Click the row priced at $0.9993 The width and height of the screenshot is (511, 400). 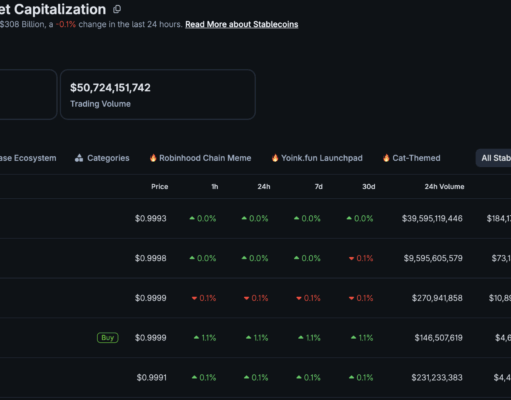tap(255, 218)
